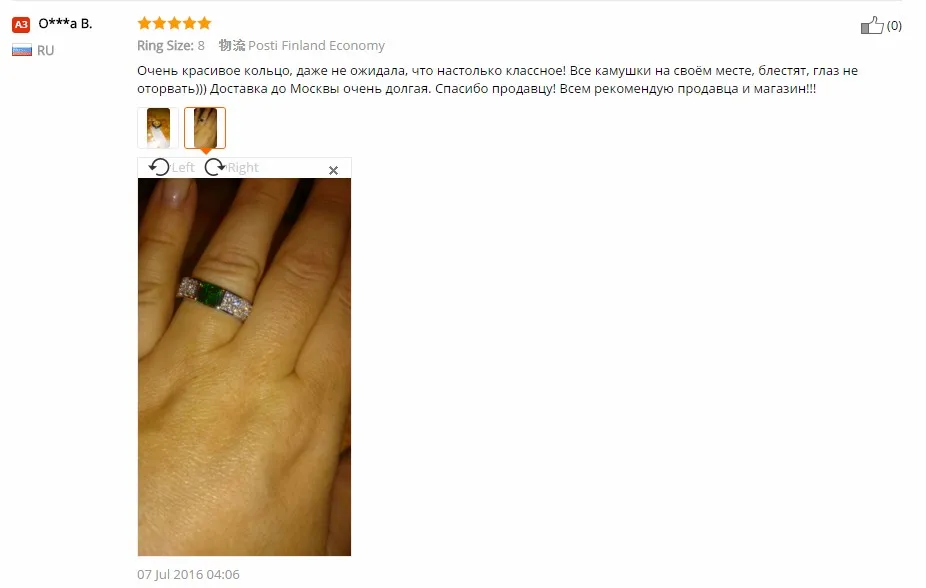Screen dimensions: 926x588
Task: Click the helpful vote count (0)
Action: tap(894, 25)
